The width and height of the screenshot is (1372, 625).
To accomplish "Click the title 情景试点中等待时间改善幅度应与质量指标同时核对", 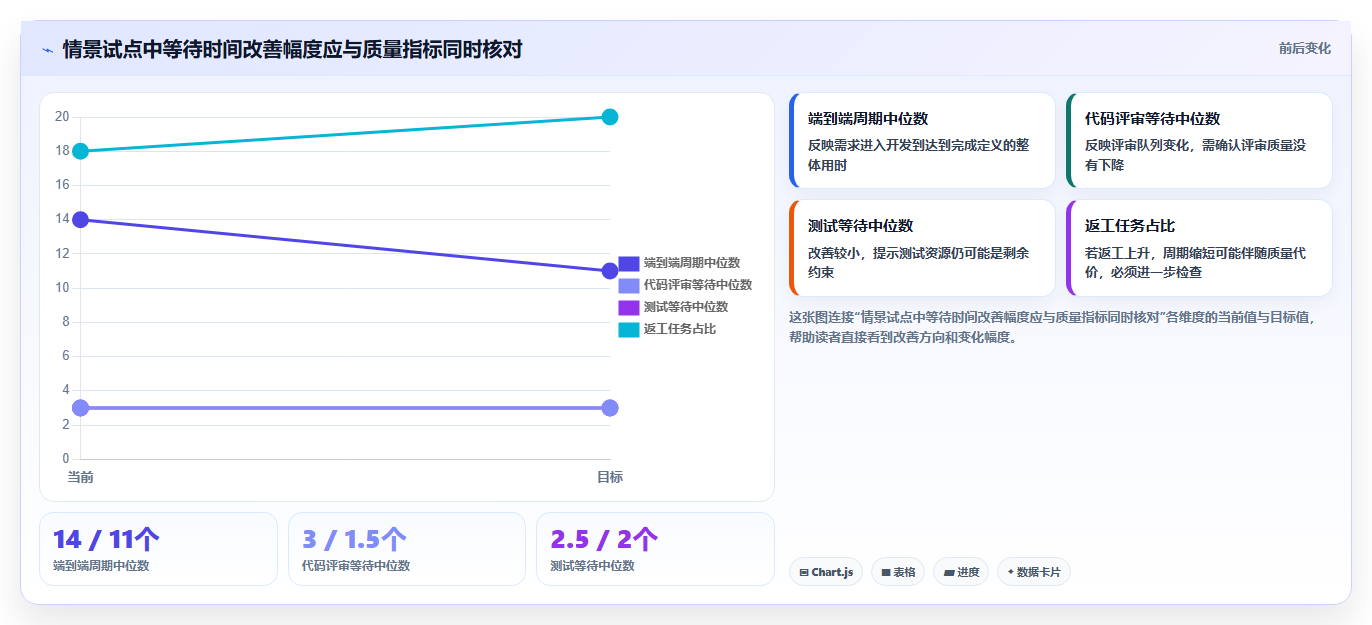I will pos(292,49).
